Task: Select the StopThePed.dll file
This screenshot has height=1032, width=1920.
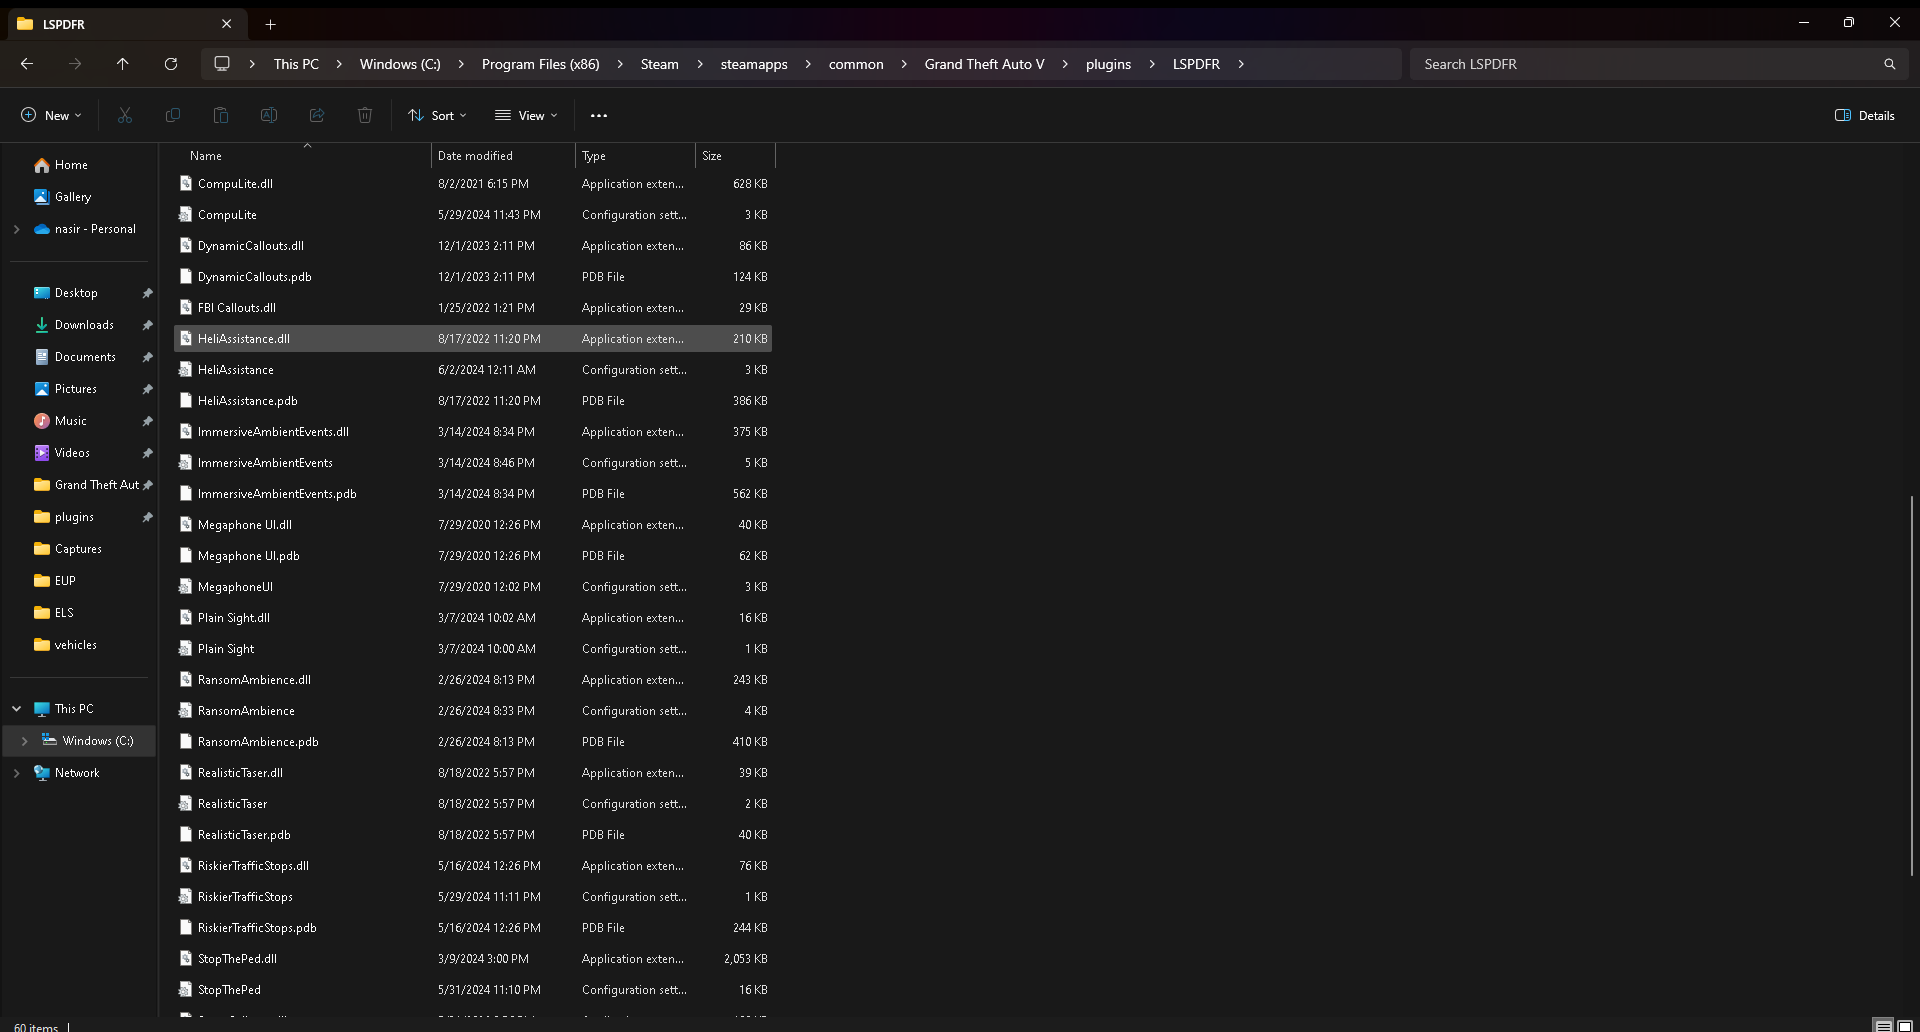Action: point(473,959)
